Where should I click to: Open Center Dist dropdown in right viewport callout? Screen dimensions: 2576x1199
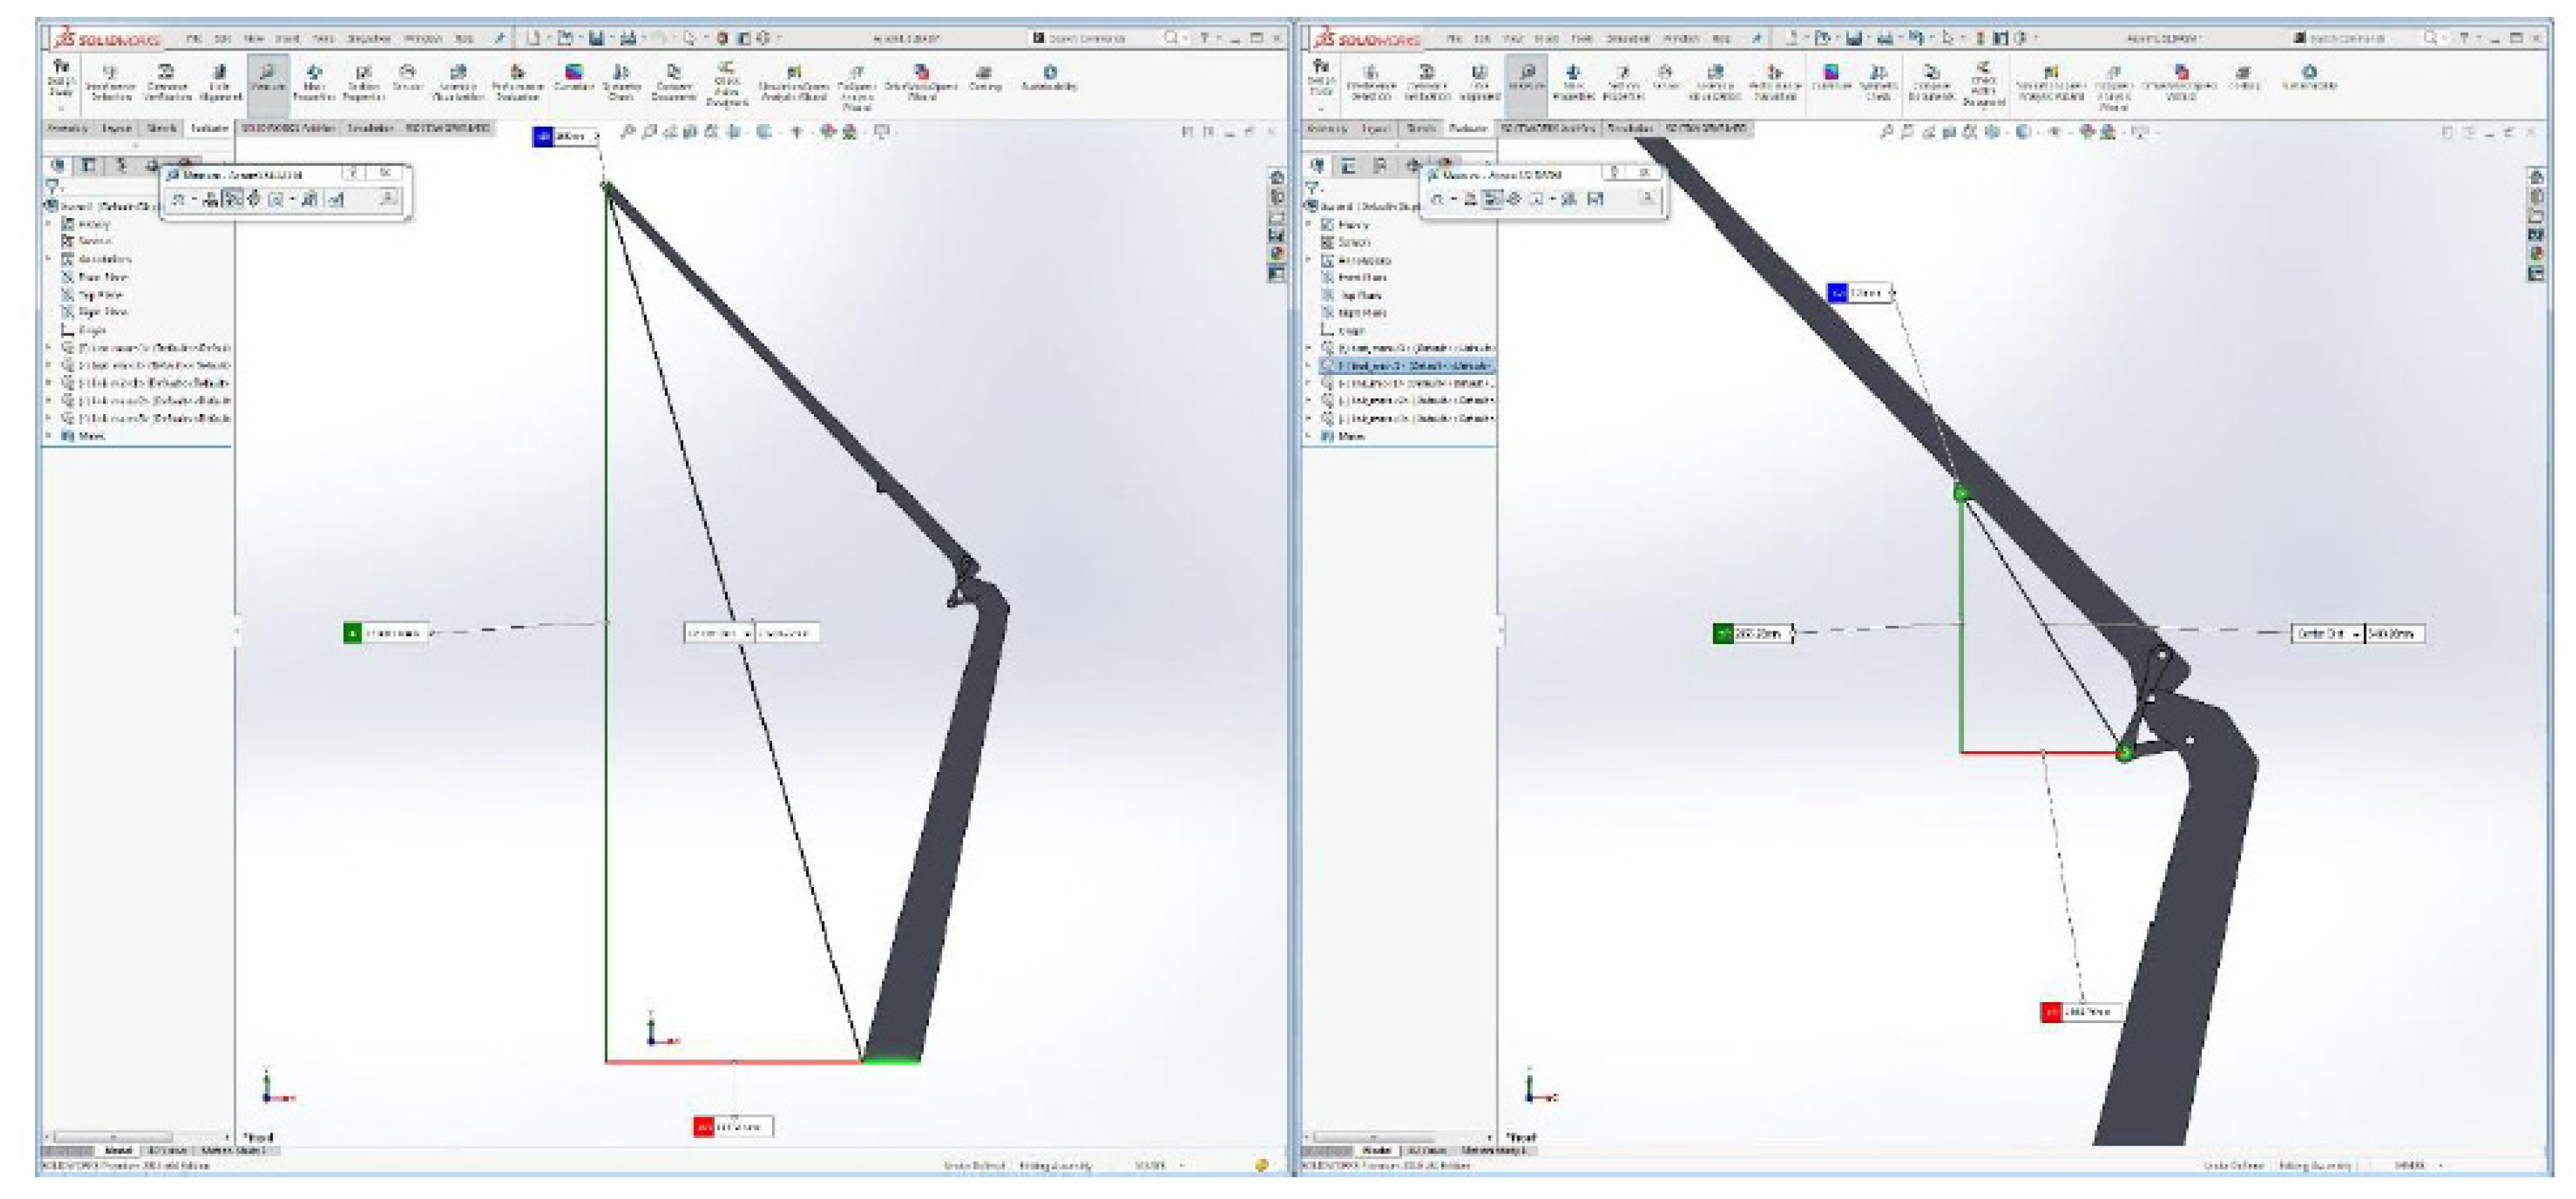click(x=2356, y=634)
